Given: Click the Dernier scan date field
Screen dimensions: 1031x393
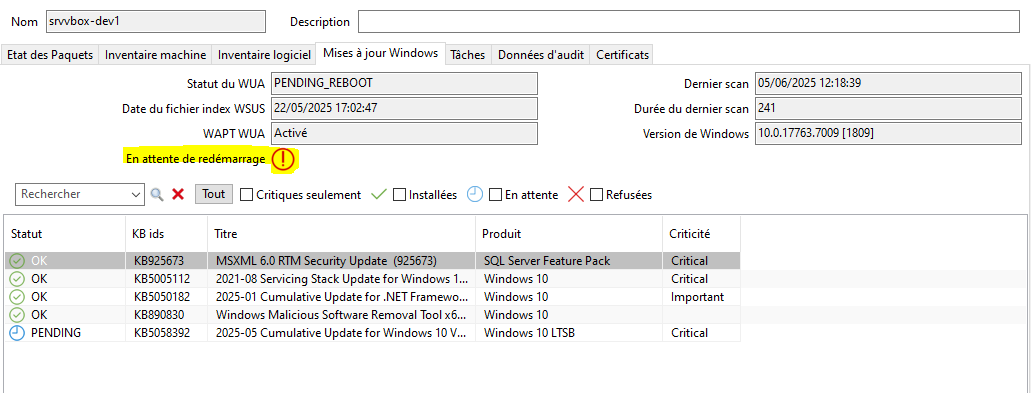Looking at the screenshot, I should tap(888, 83).
